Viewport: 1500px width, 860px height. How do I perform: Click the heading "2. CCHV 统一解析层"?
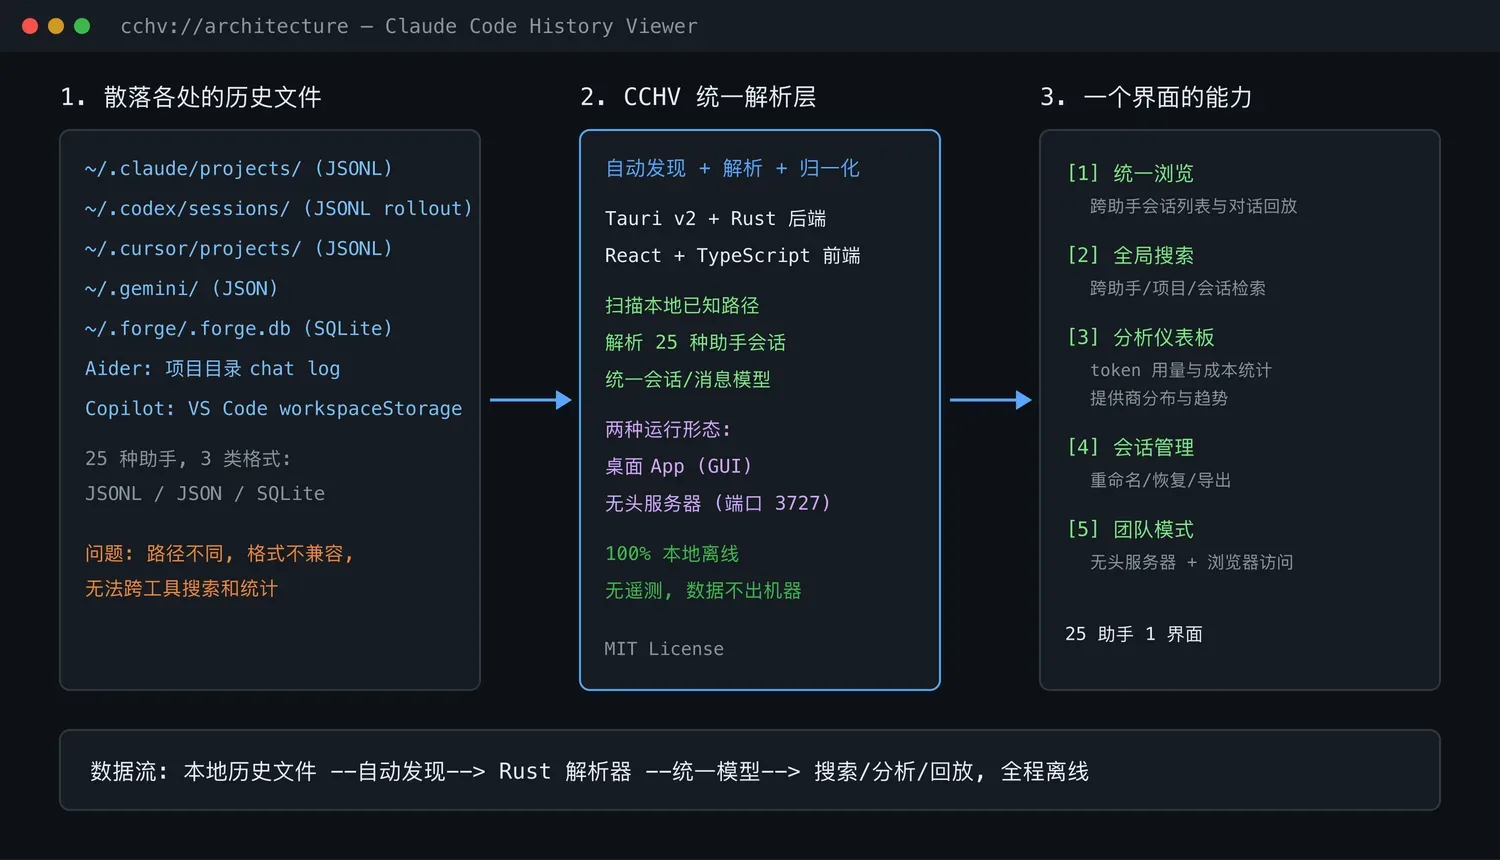click(698, 97)
